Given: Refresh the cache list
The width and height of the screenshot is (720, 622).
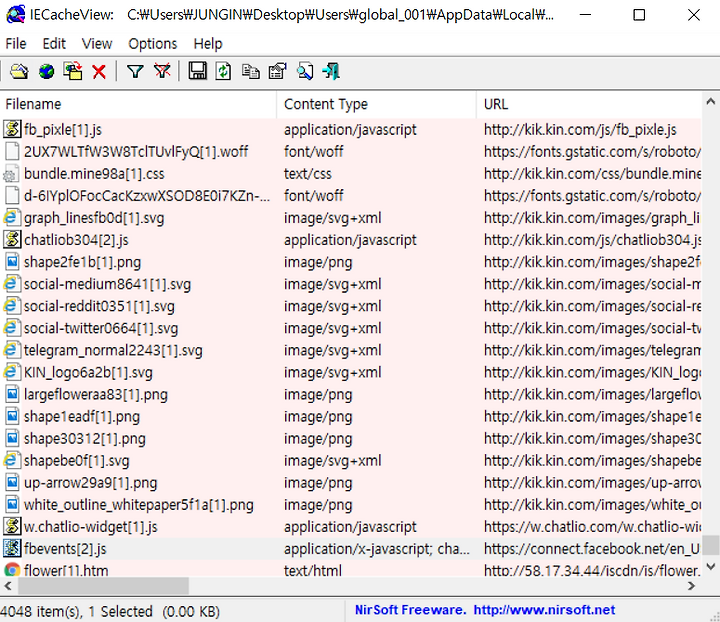Looking at the screenshot, I should (x=224, y=72).
